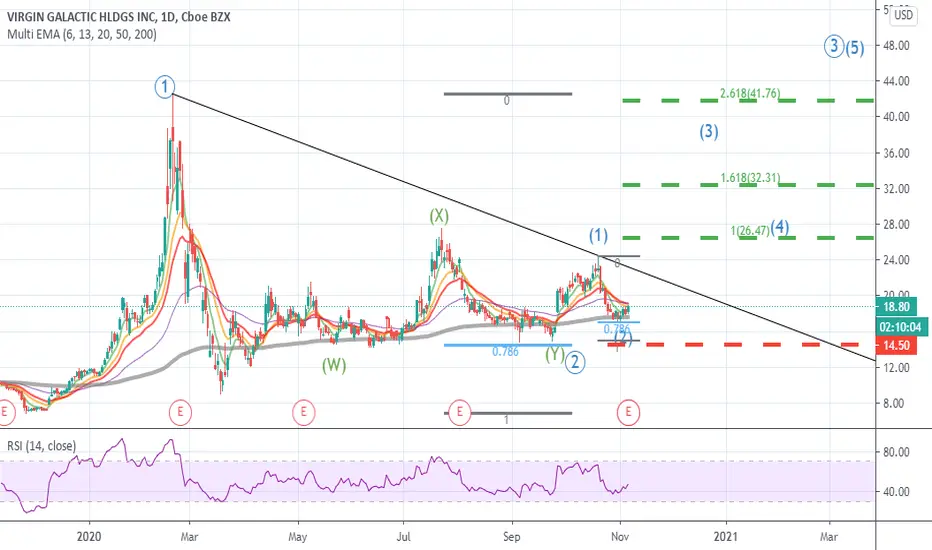Select the circled 2 wave label
This screenshot has width=932, height=550.
tap(575, 362)
